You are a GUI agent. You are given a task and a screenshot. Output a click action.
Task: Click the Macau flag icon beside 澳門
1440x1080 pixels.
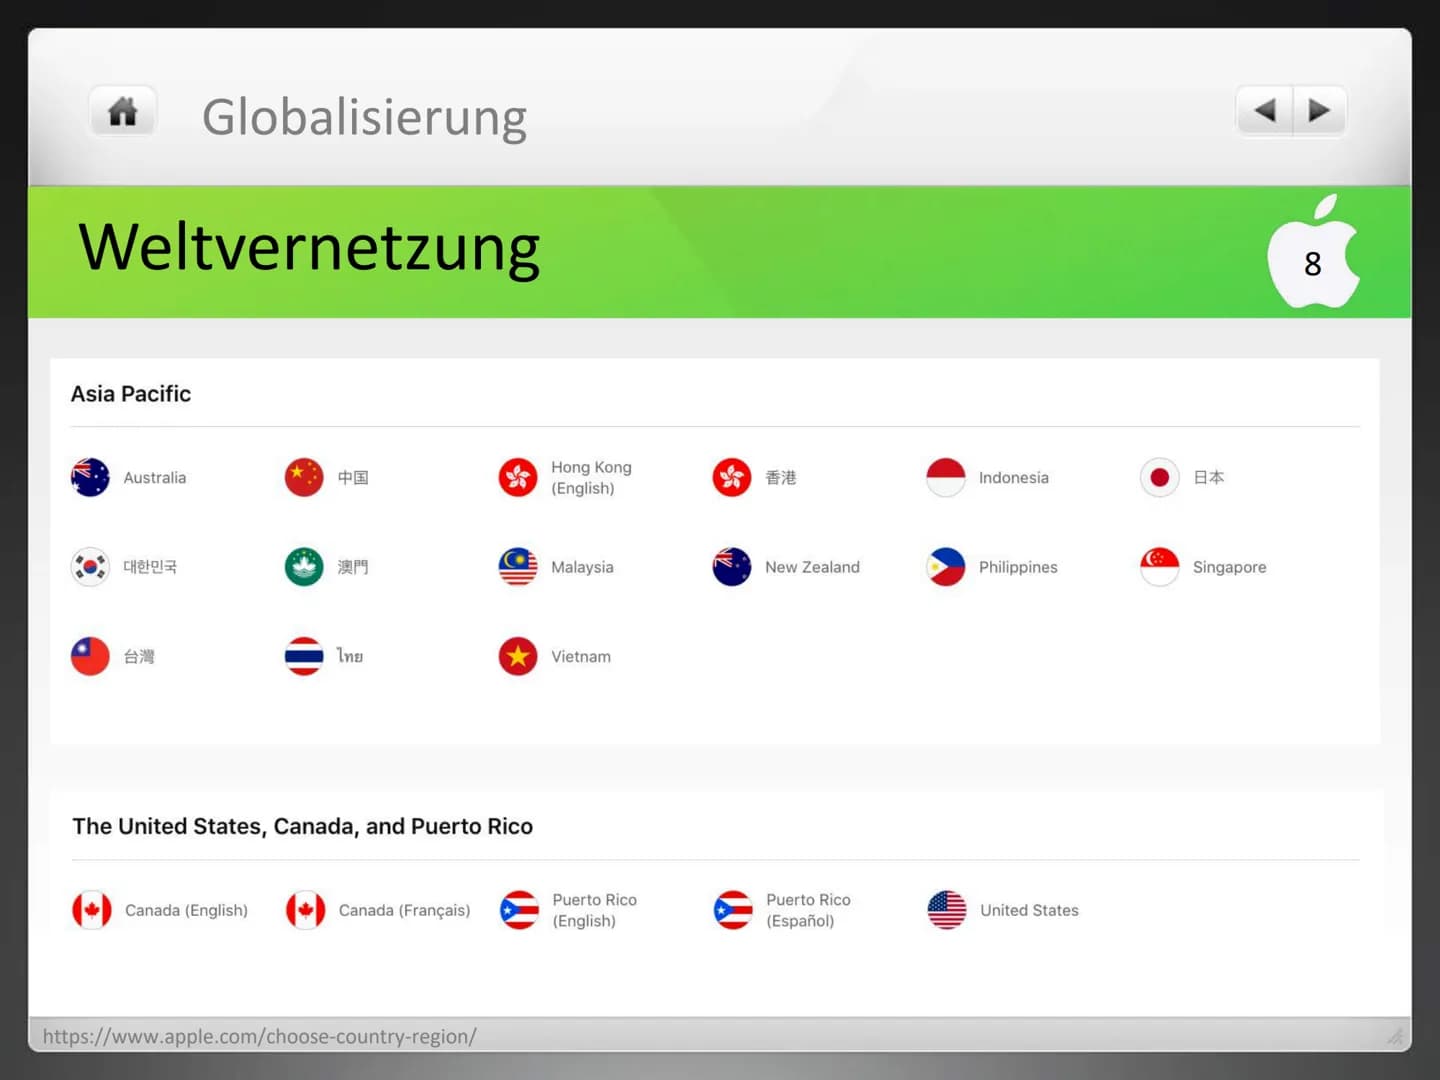pyautogui.click(x=304, y=567)
